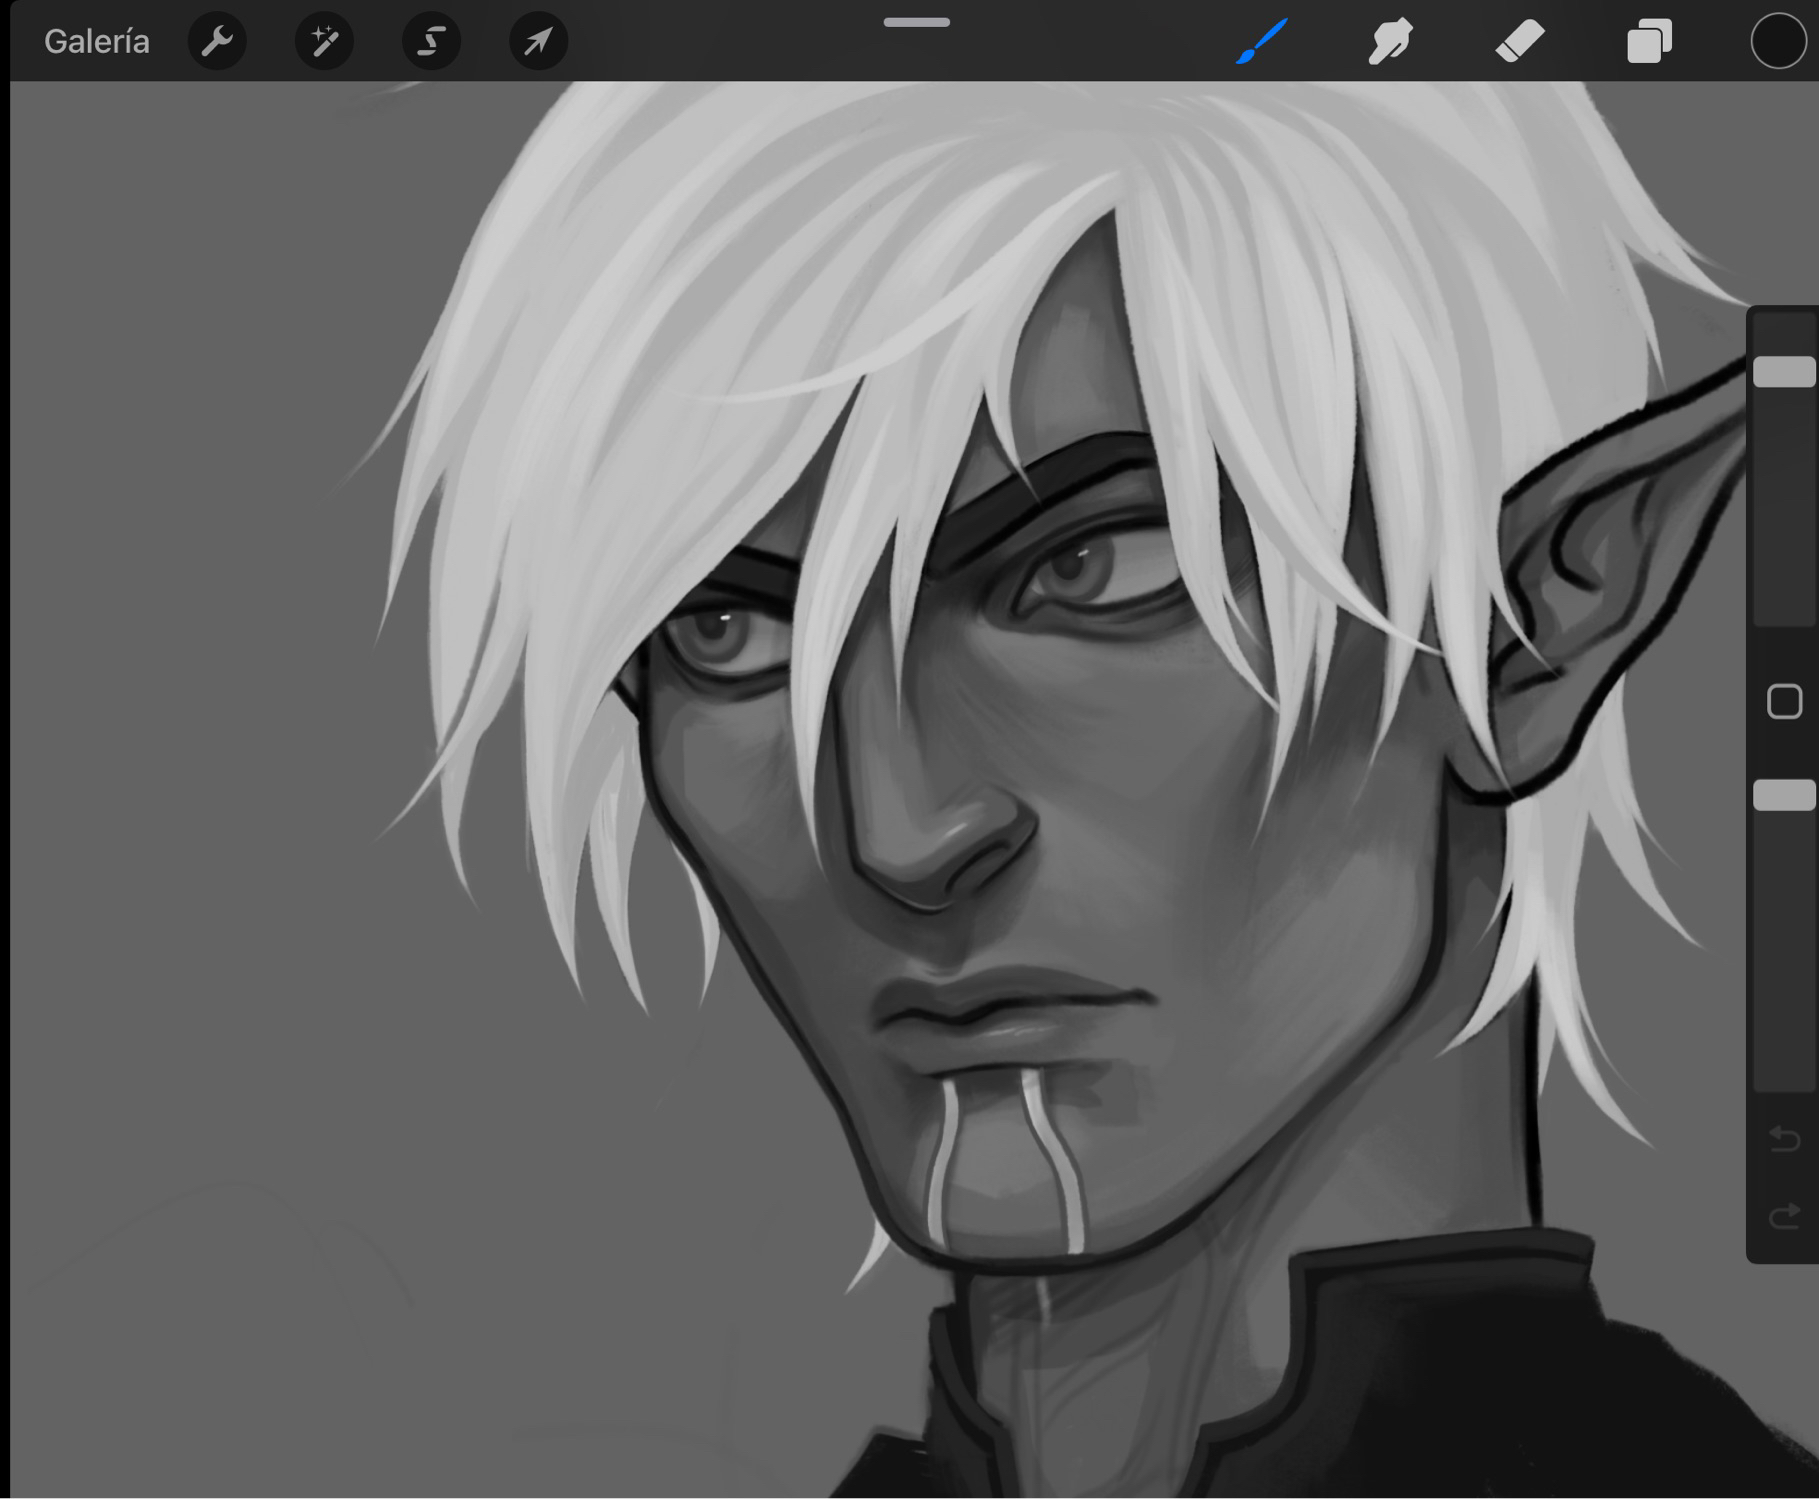Undo the last stroke with sidebar arrow
Screen dimensions: 1819x1499
(1785, 1138)
